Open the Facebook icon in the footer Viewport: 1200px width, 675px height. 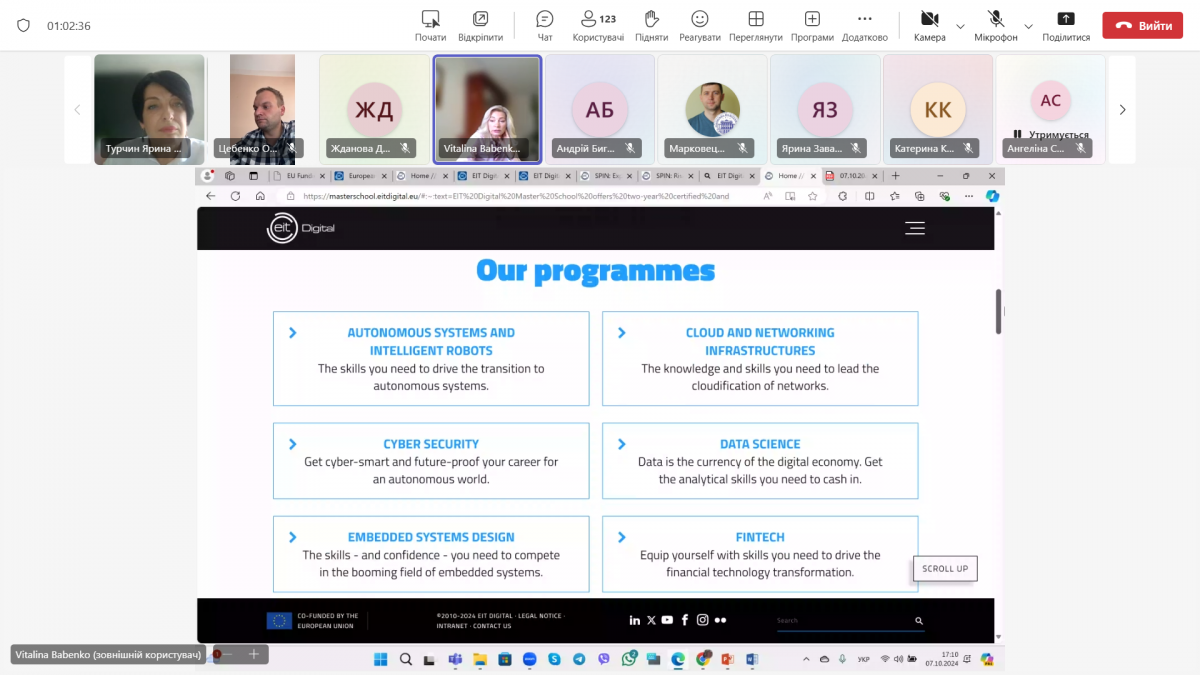point(685,620)
